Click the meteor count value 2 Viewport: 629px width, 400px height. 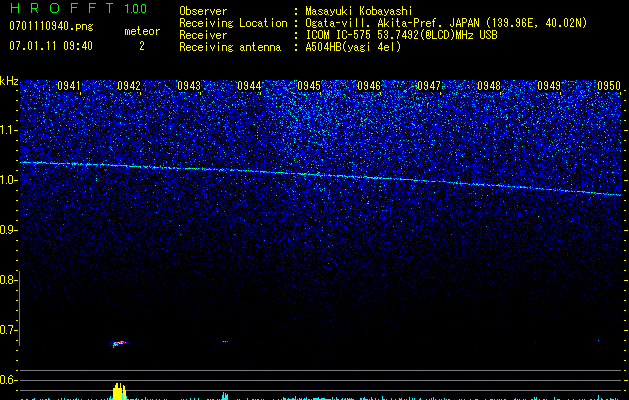(142, 46)
